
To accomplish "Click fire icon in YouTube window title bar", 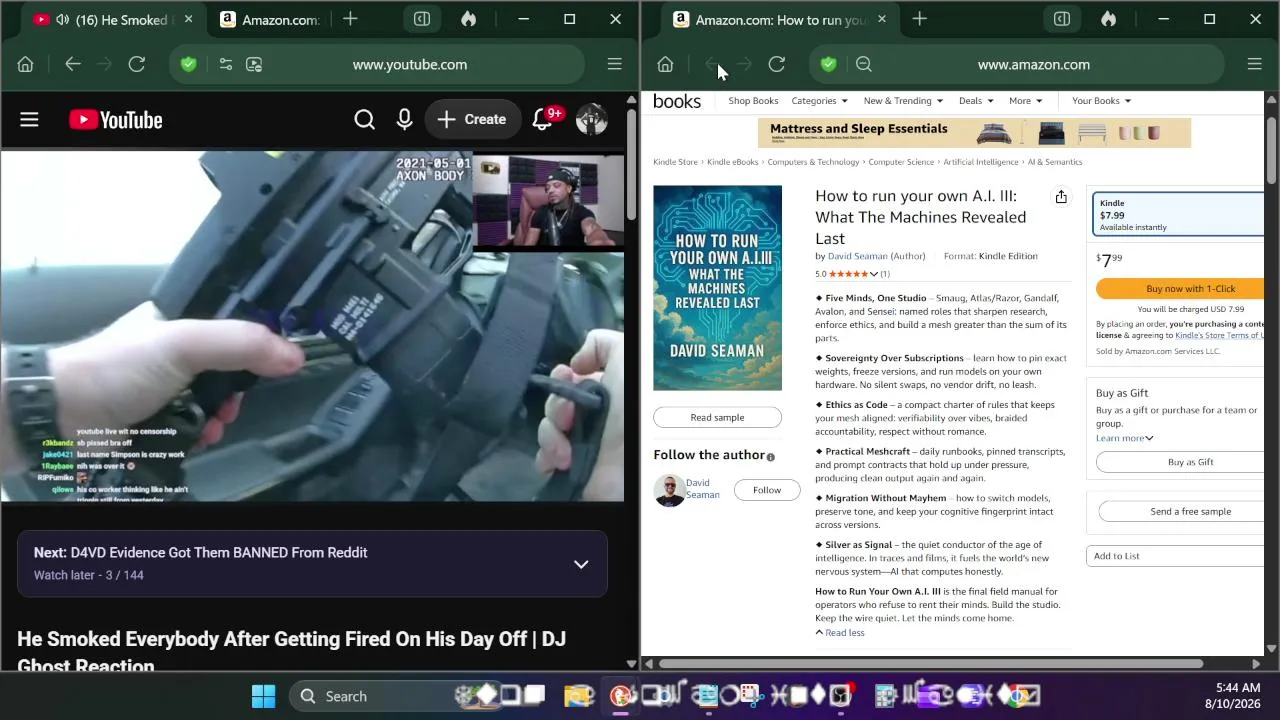I will click(468, 19).
